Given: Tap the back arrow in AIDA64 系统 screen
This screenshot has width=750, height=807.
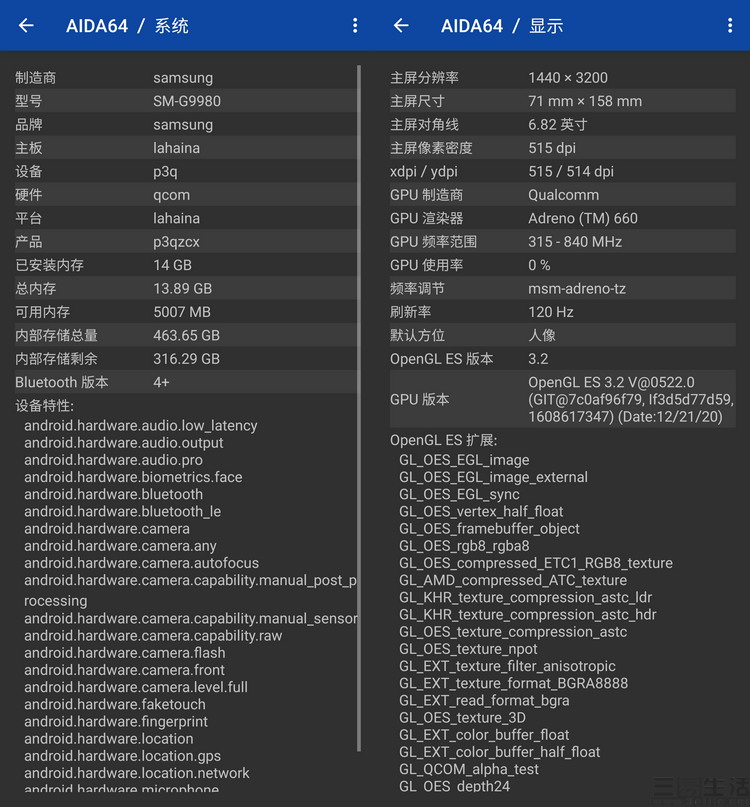Looking at the screenshot, I should click(x=26, y=25).
